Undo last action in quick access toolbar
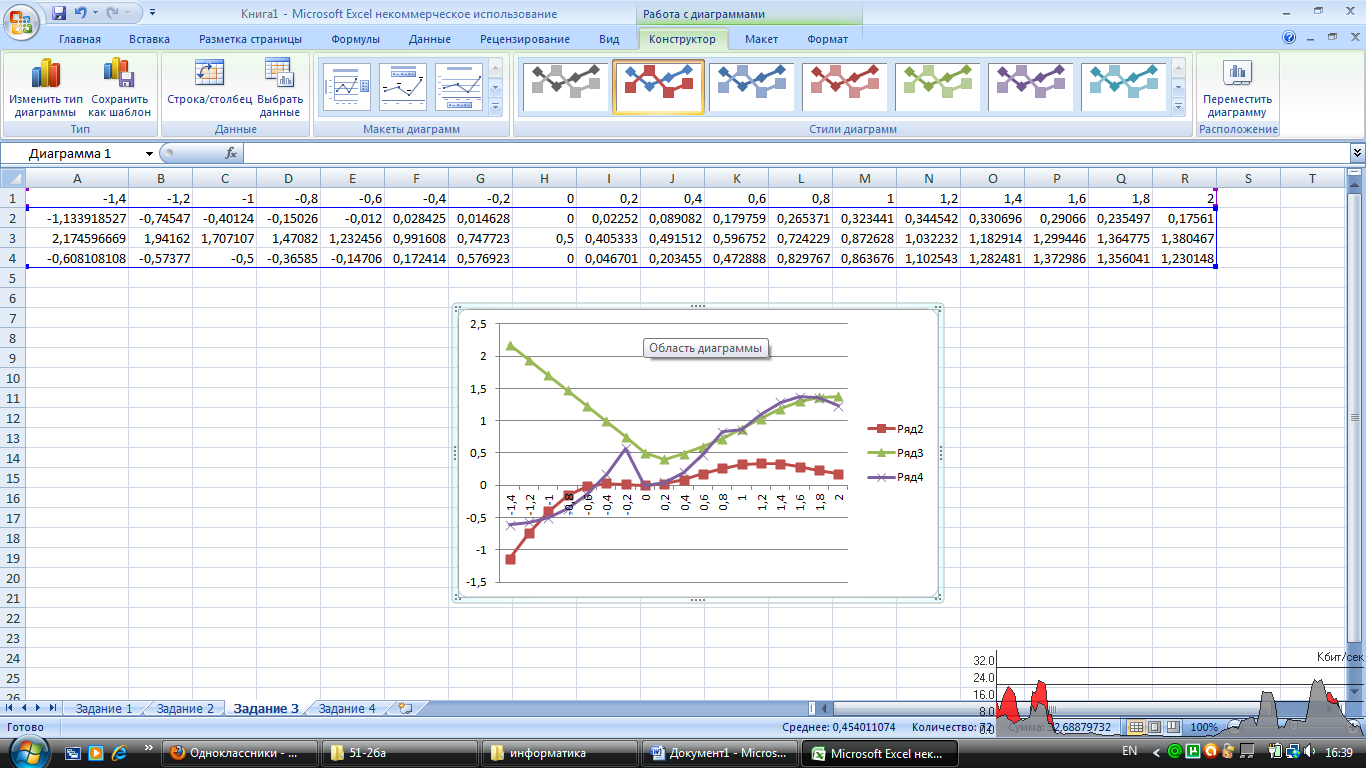The width and height of the screenshot is (1366, 768). click(x=80, y=13)
